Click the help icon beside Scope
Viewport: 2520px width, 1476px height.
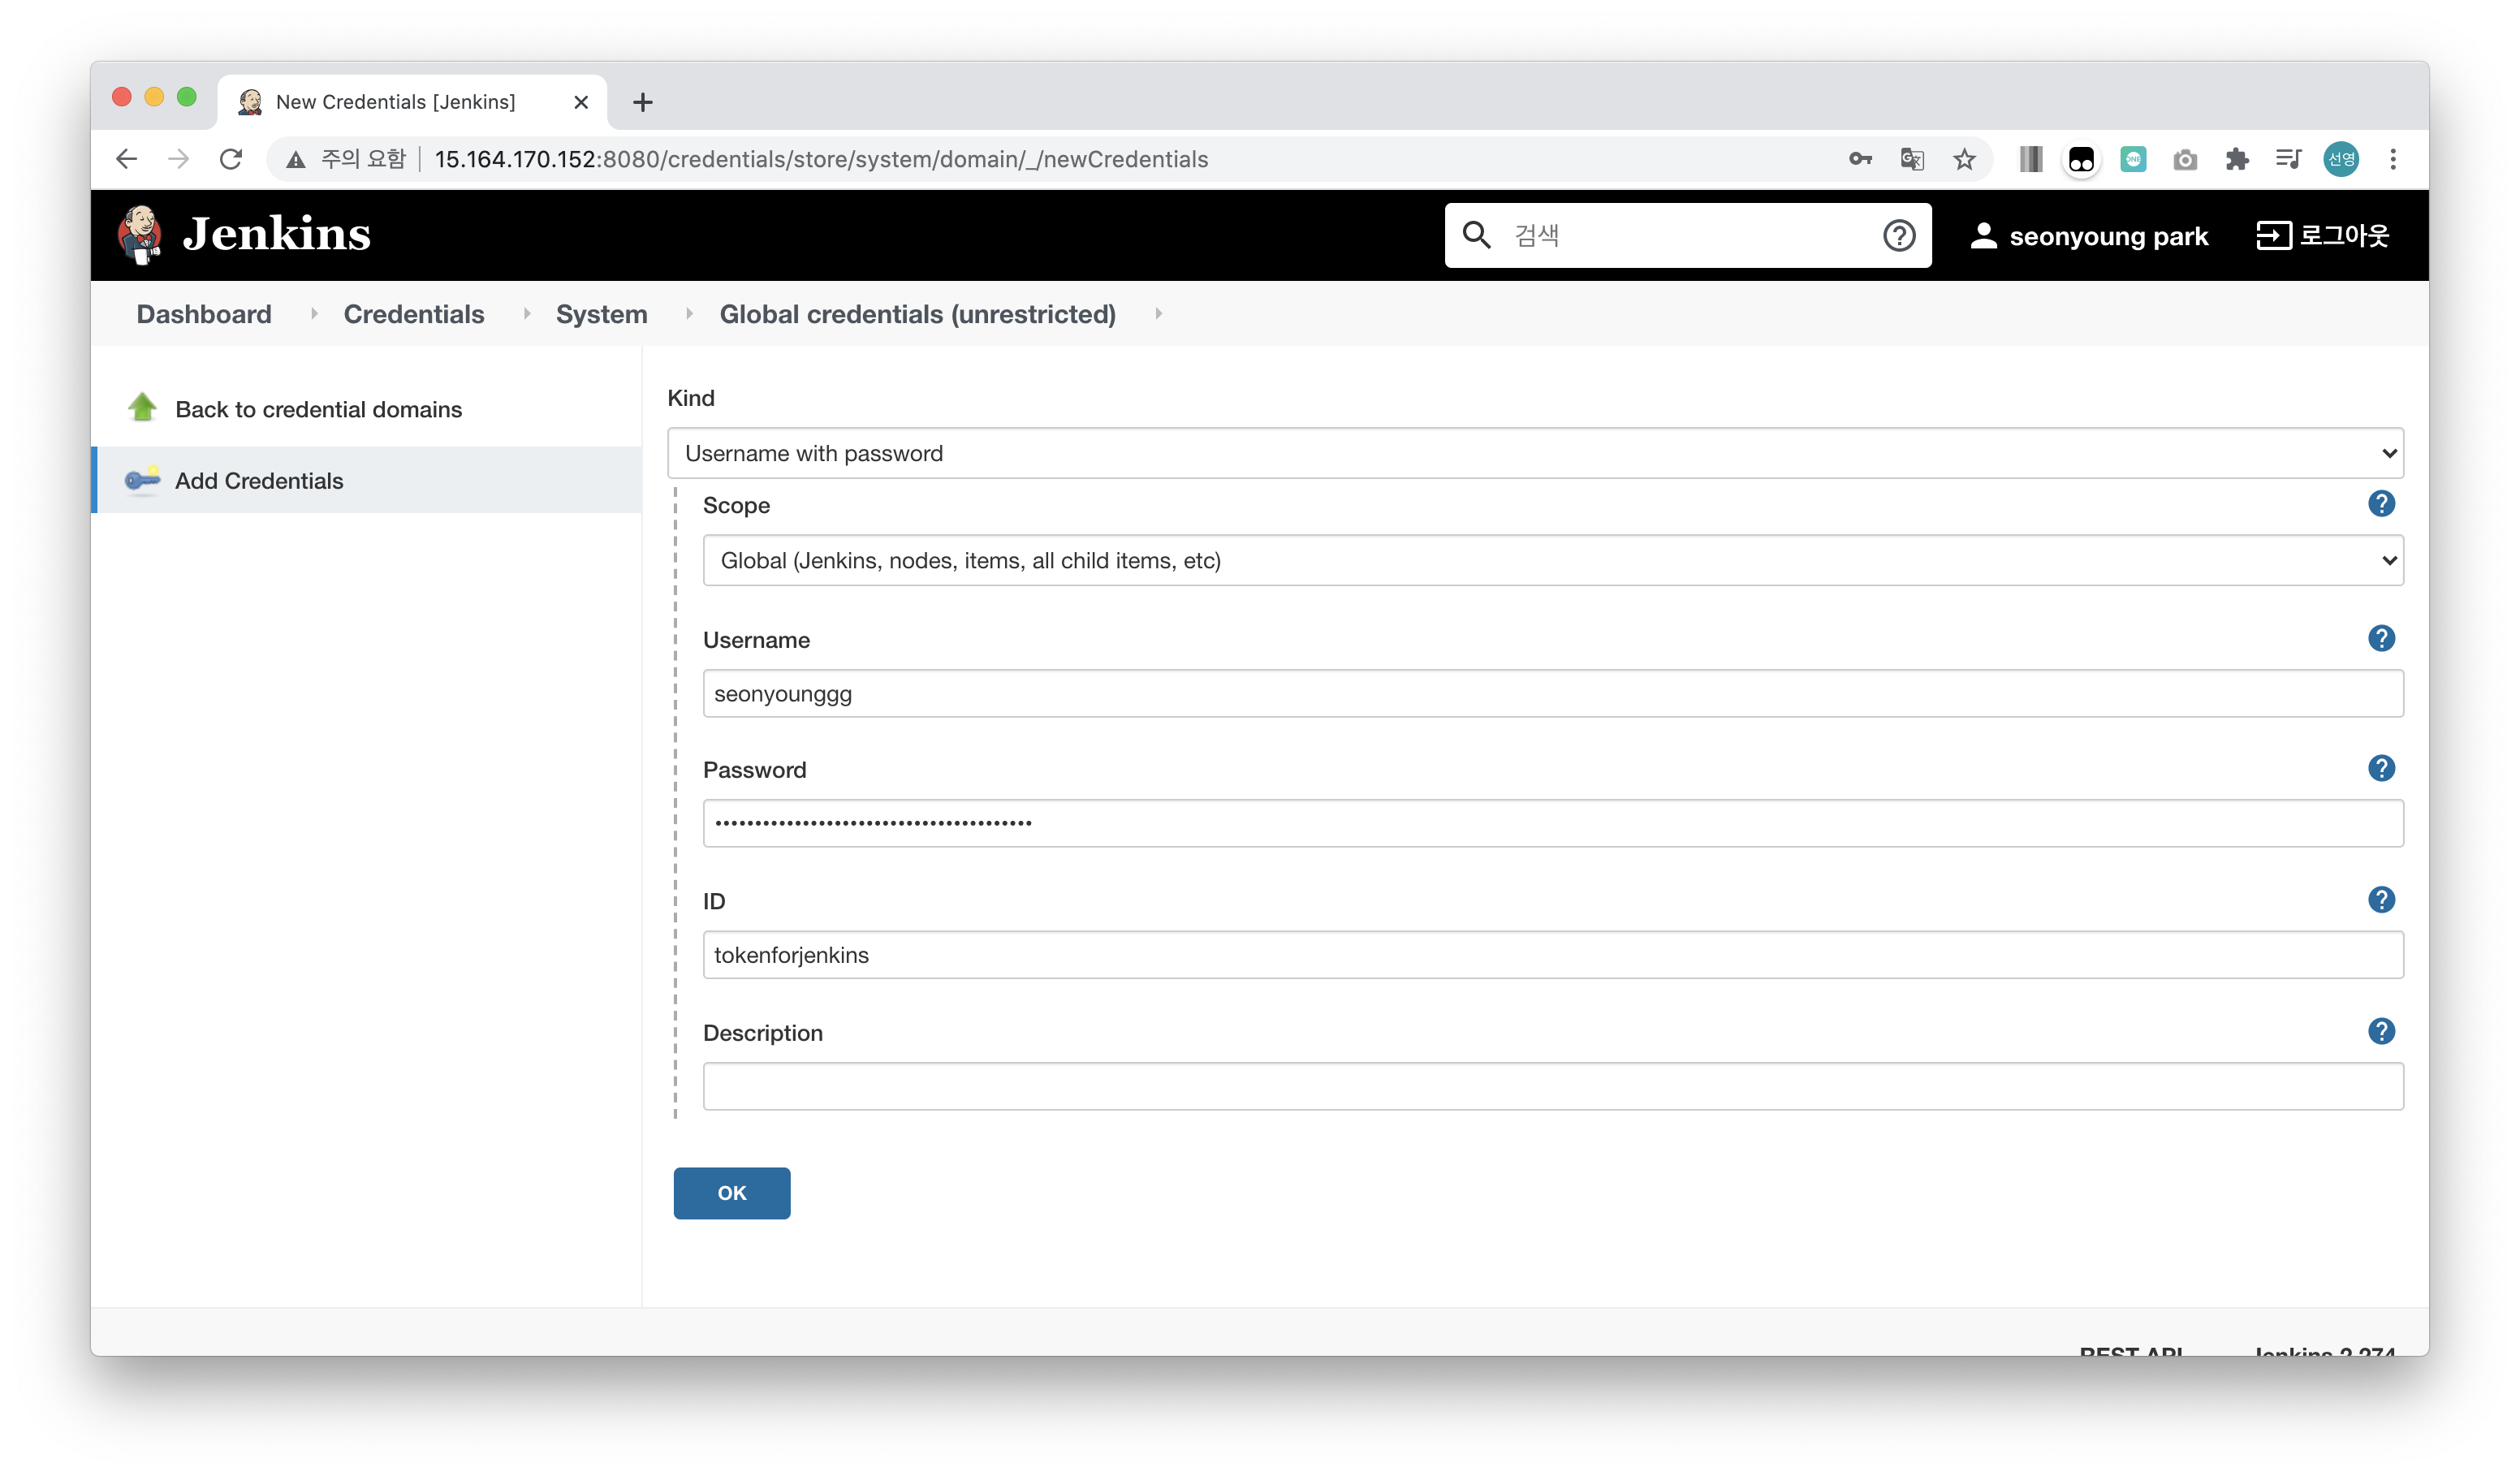(2381, 504)
